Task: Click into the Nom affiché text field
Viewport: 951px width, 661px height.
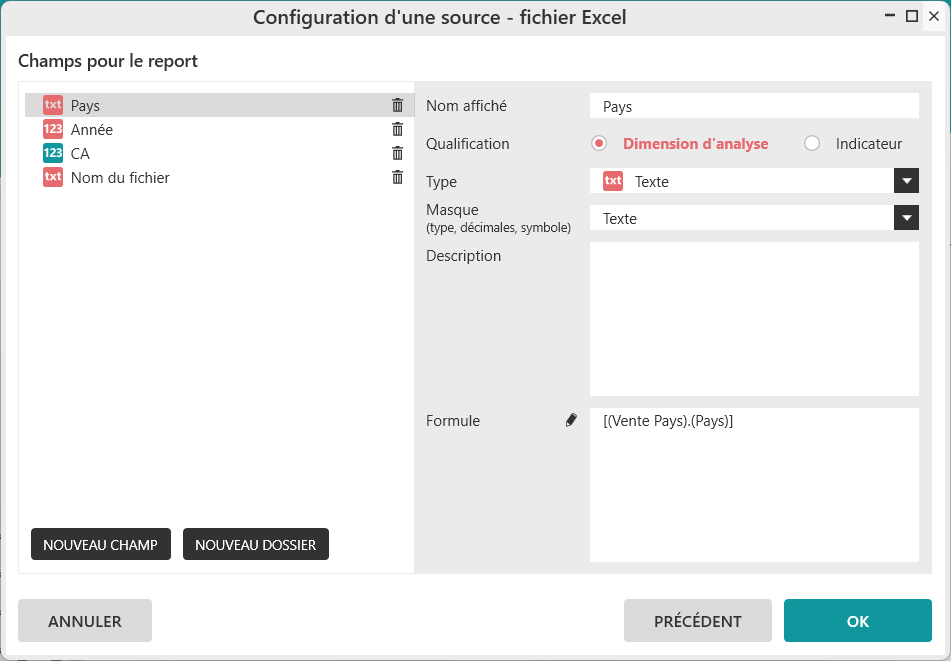Action: click(x=754, y=106)
